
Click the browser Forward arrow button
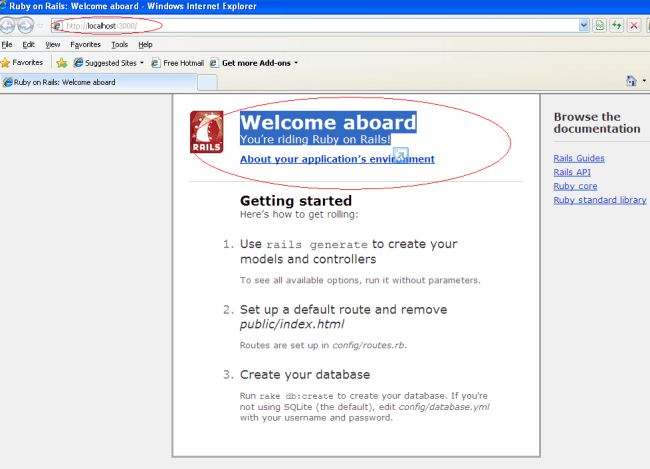26,26
